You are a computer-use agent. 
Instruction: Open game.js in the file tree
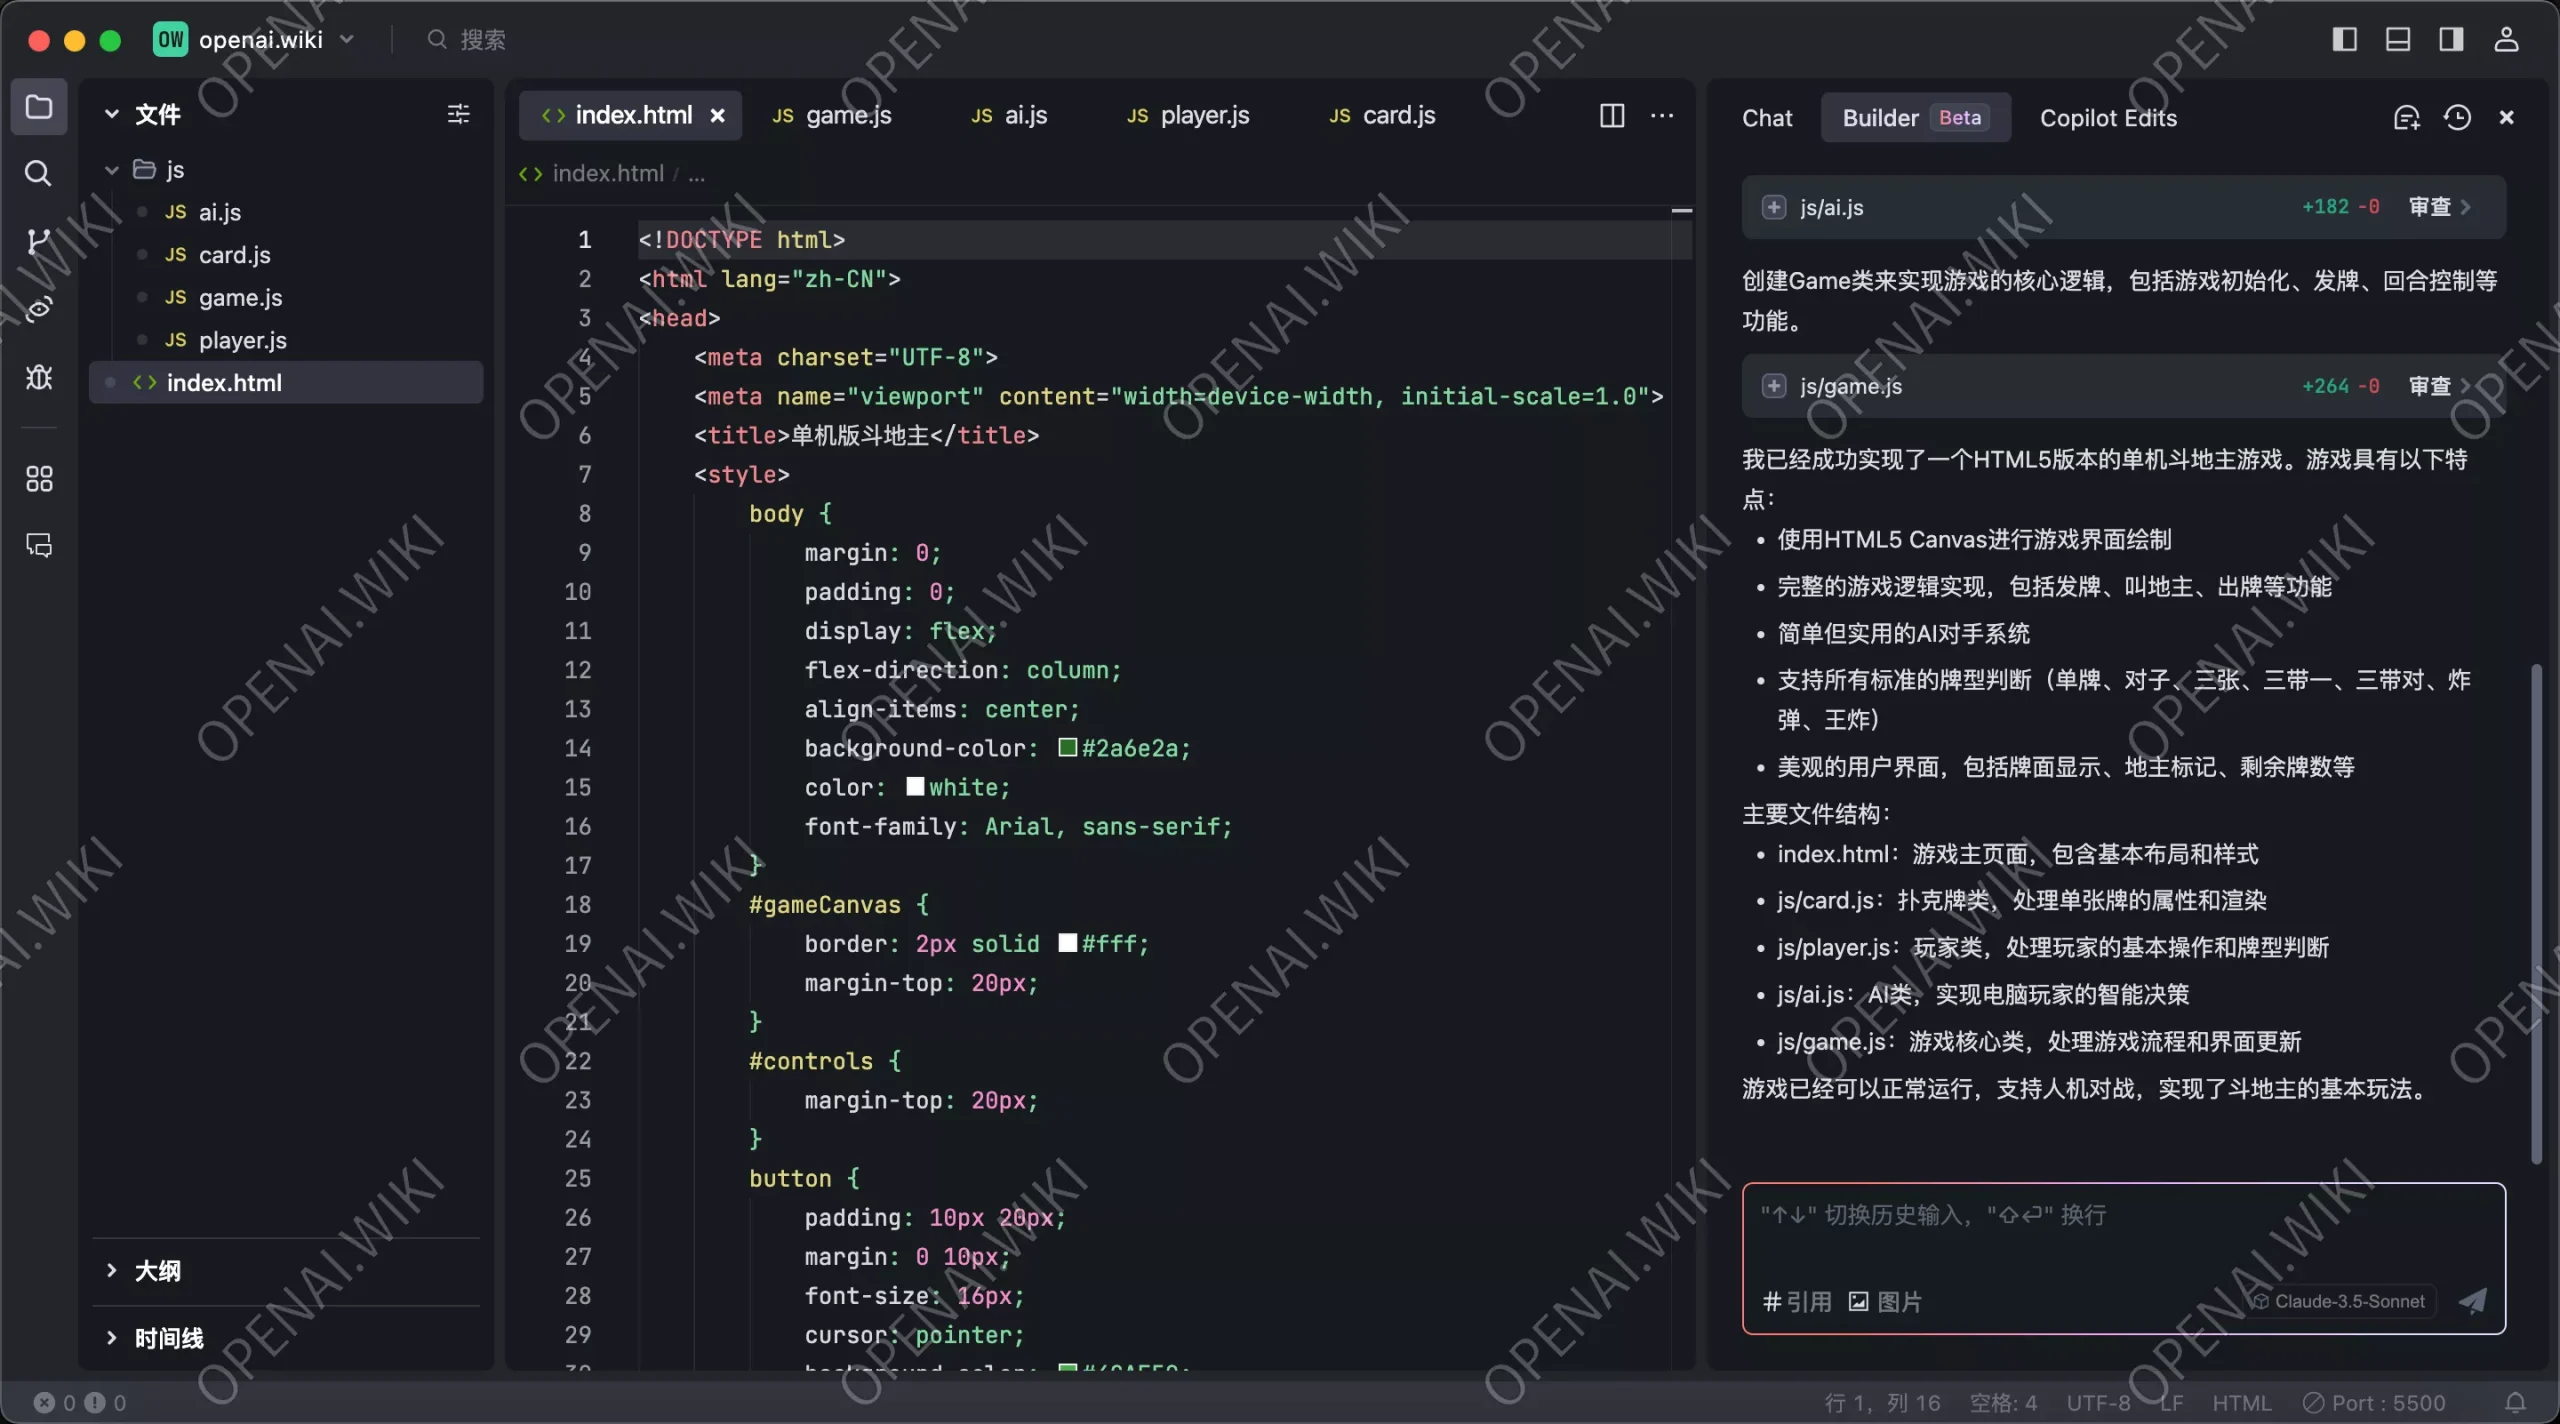(240, 298)
